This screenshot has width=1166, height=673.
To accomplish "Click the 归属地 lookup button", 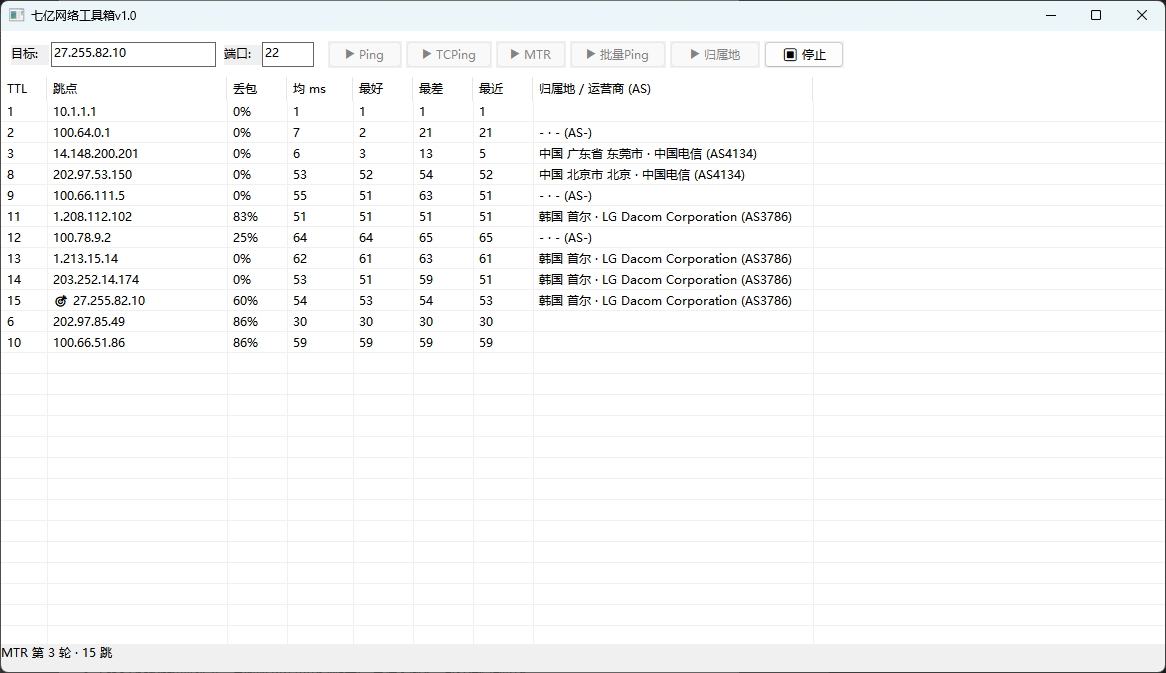I will (715, 54).
